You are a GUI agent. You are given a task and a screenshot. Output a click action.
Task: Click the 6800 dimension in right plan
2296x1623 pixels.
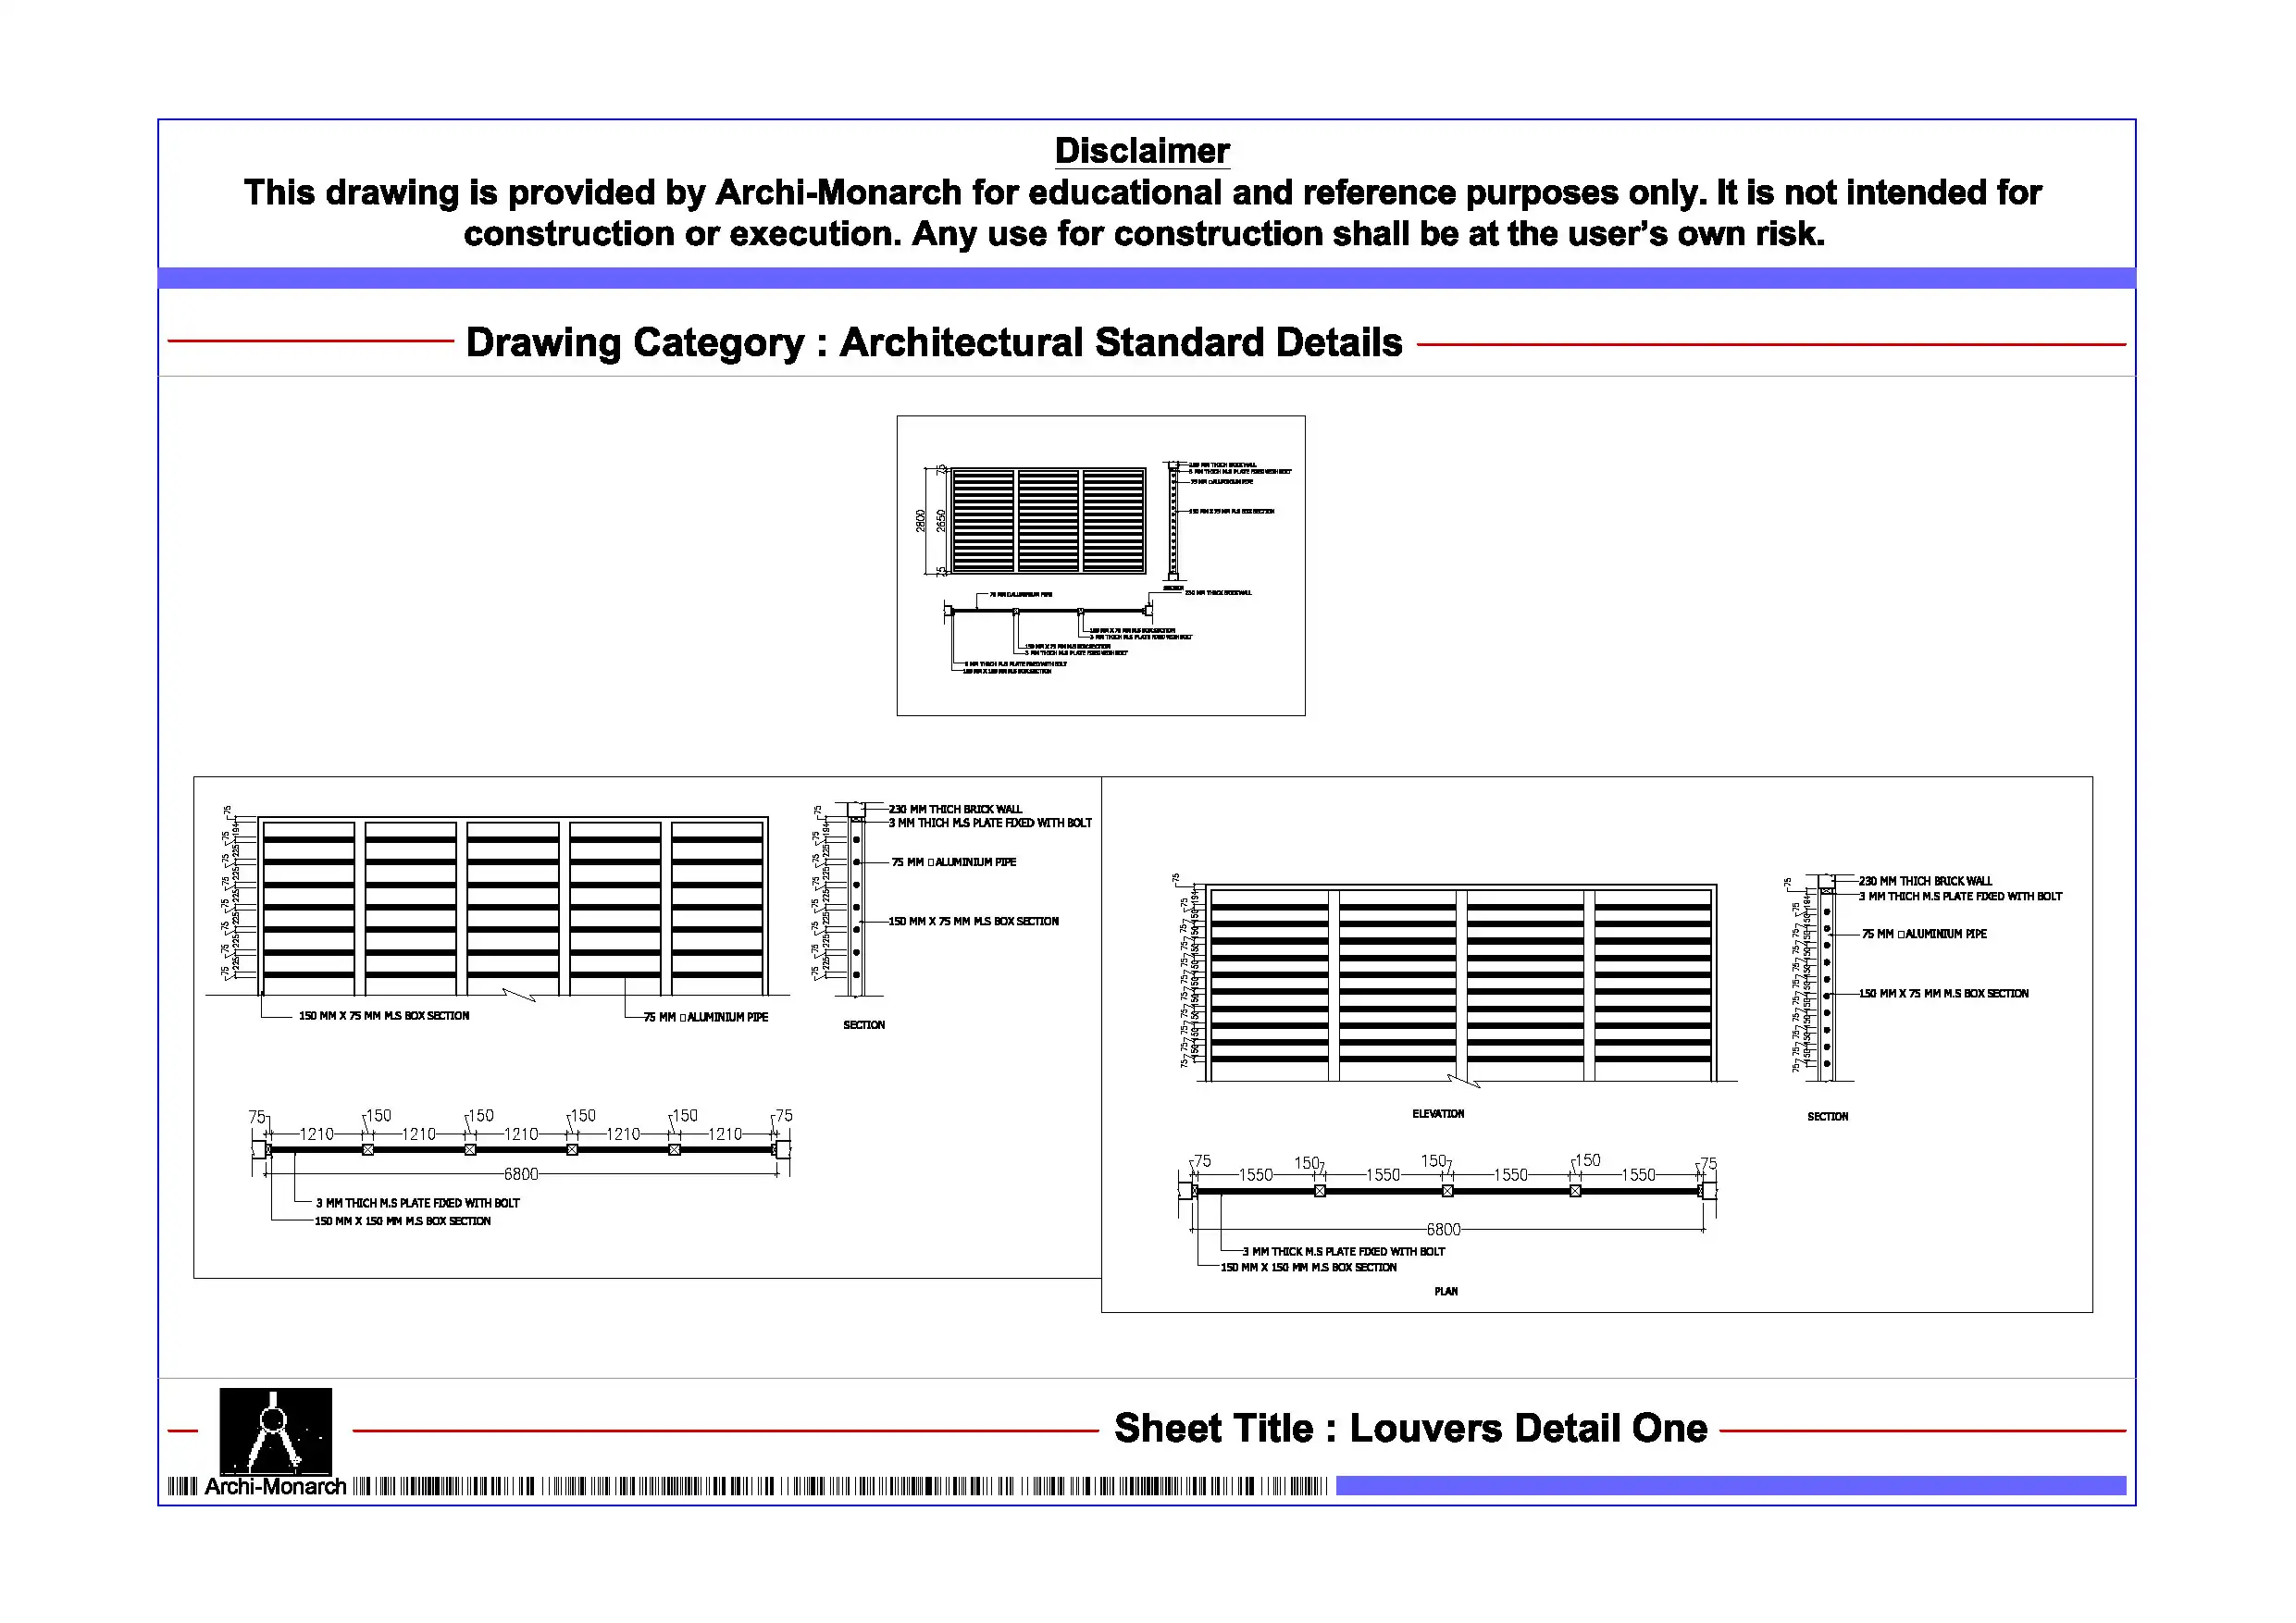(x=1443, y=1229)
